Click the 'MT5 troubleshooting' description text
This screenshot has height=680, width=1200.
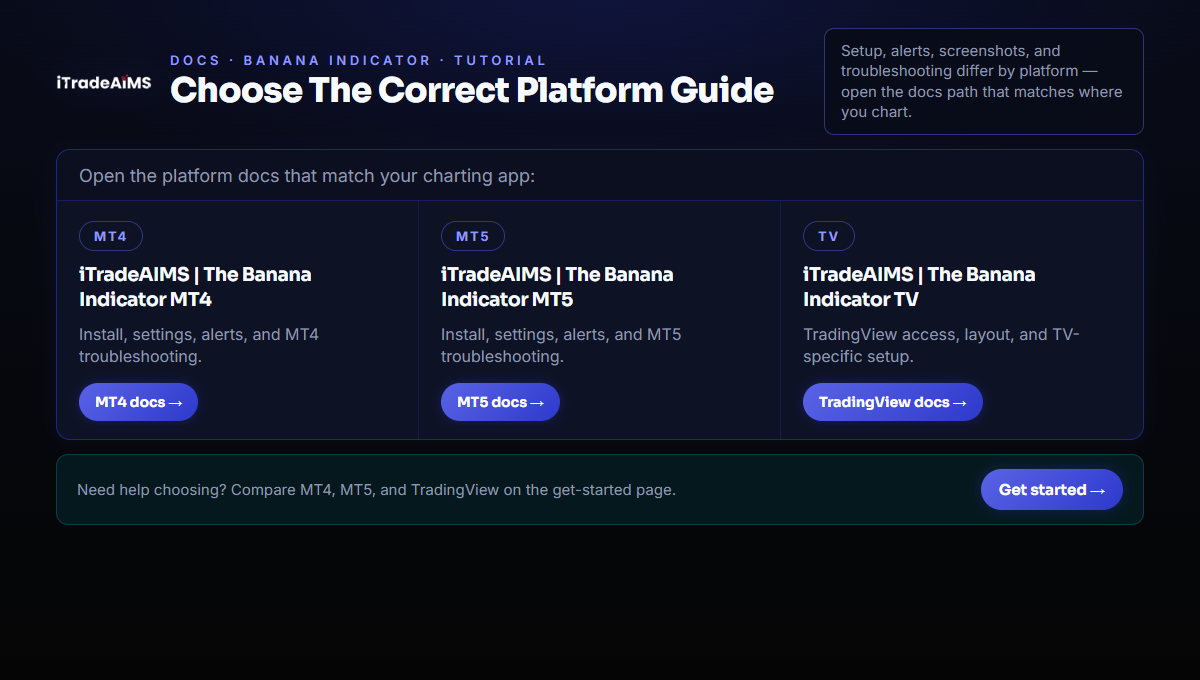pos(561,345)
